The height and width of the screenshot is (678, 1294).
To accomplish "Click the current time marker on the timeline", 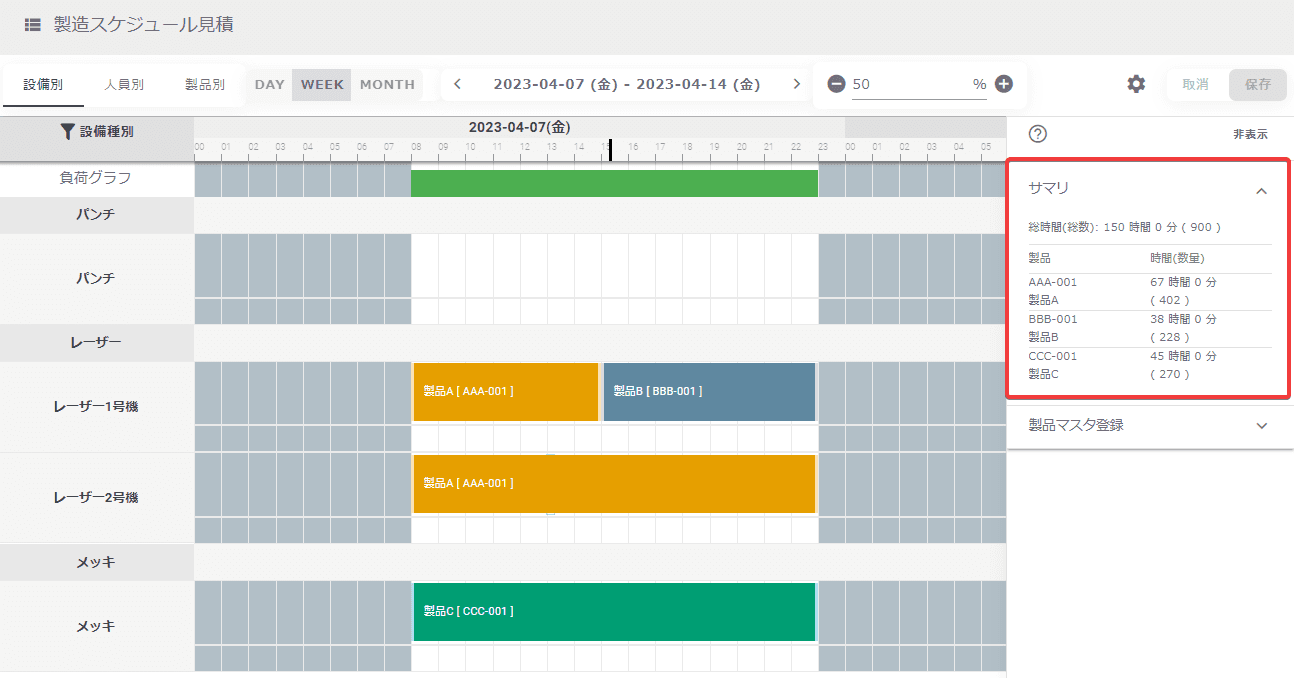I will pyautogui.click(x=610, y=149).
